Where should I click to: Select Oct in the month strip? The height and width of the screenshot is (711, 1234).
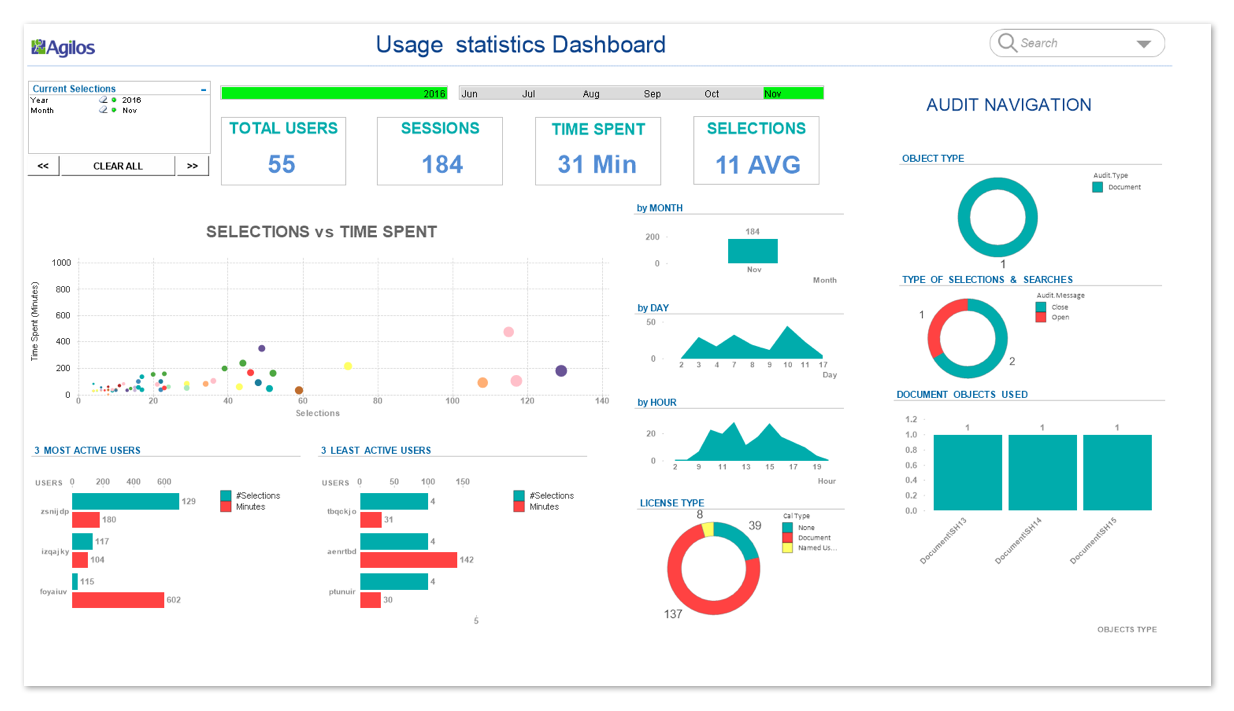711,93
